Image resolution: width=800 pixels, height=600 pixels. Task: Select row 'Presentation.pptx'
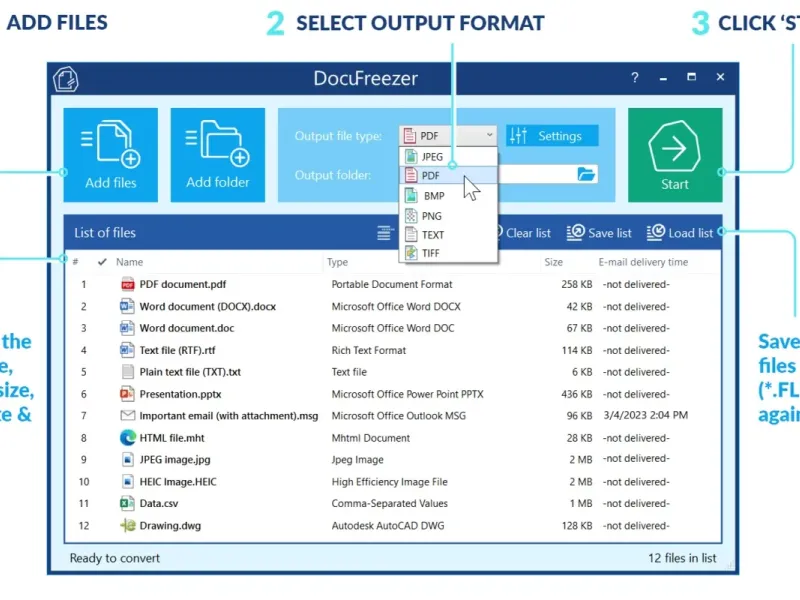pyautogui.click(x=393, y=394)
